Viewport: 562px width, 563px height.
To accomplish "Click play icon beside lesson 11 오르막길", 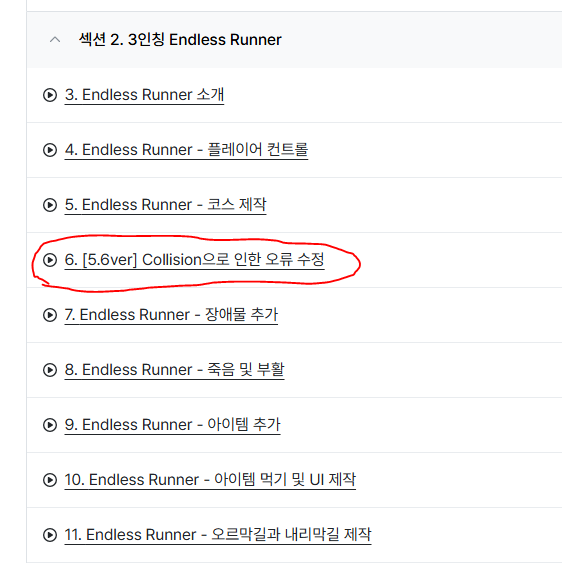I will pos(50,535).
